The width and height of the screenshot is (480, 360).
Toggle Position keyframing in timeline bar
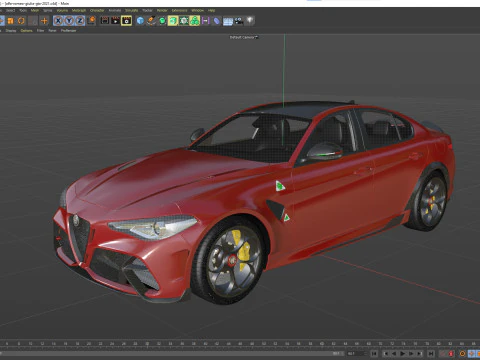pyautogui.click(x=472, y=353)
